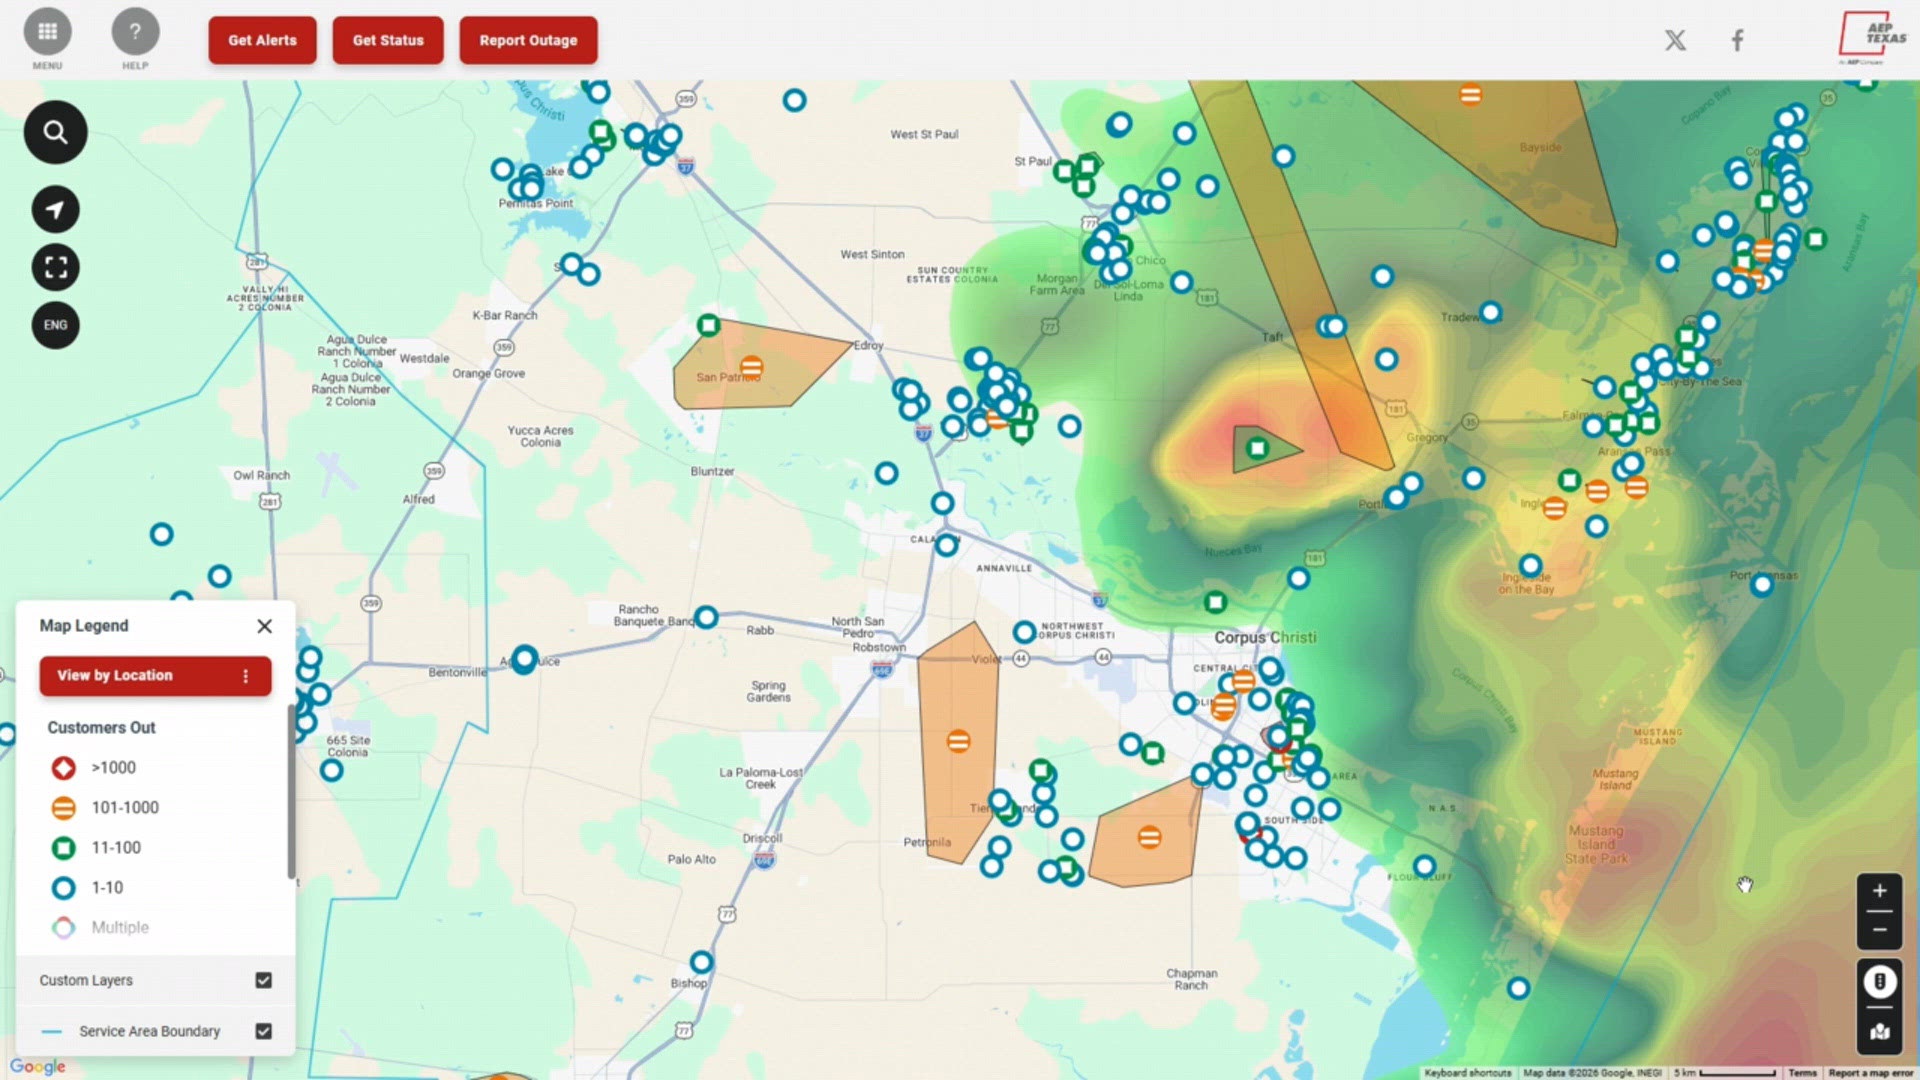Viewport: 1920px width, 1080px height.
Task: Open the X (Twitter) social icon
Action: coord(1675,40)
